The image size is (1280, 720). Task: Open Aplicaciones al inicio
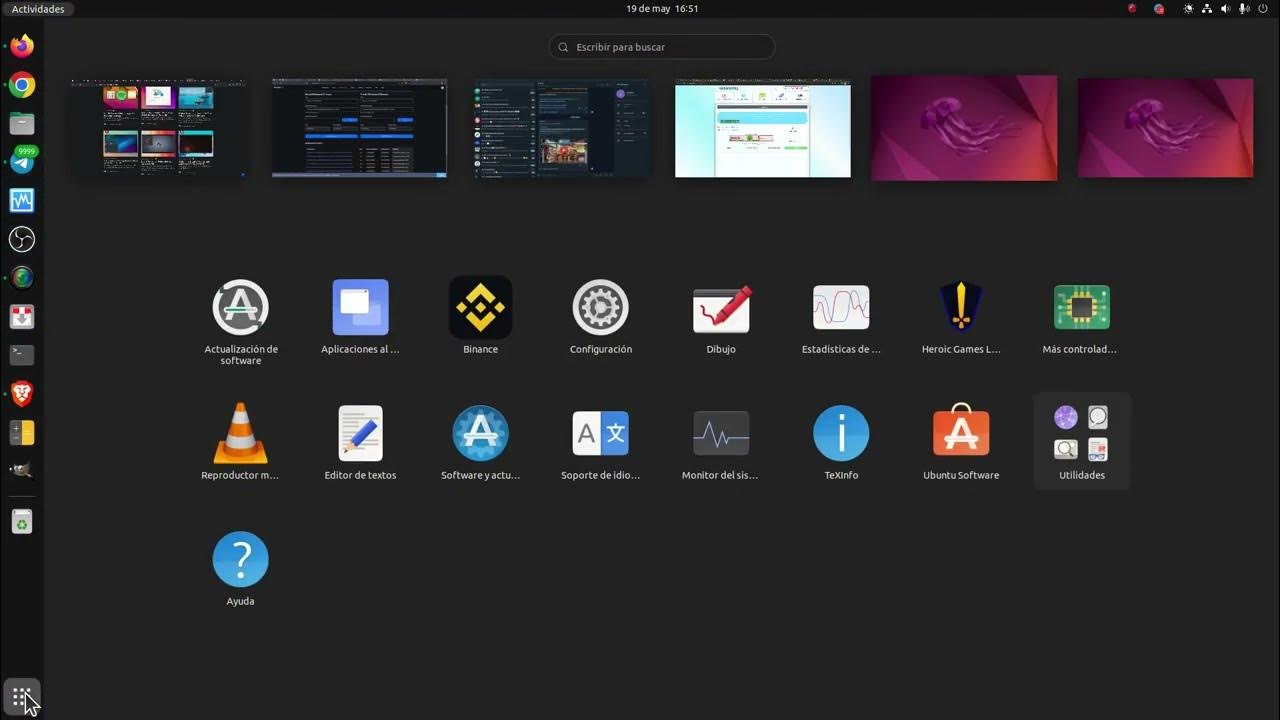point(361,308)
